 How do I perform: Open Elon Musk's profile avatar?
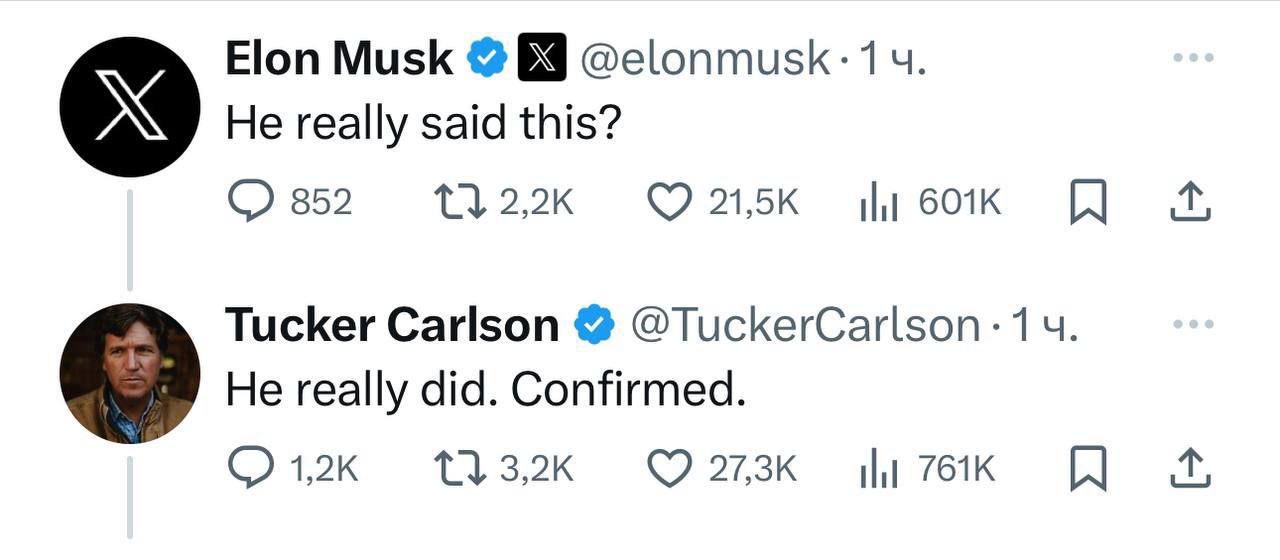(130, 107)
